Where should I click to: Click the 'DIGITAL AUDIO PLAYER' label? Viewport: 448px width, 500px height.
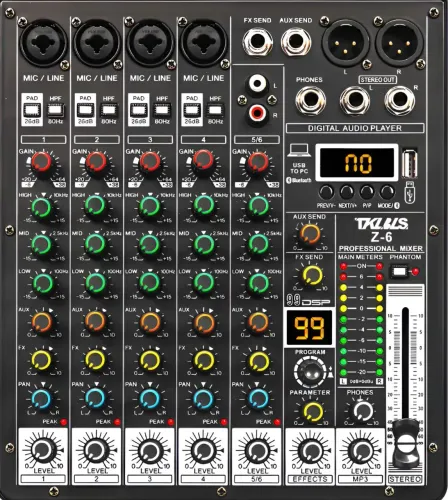(x=355, y=128)
